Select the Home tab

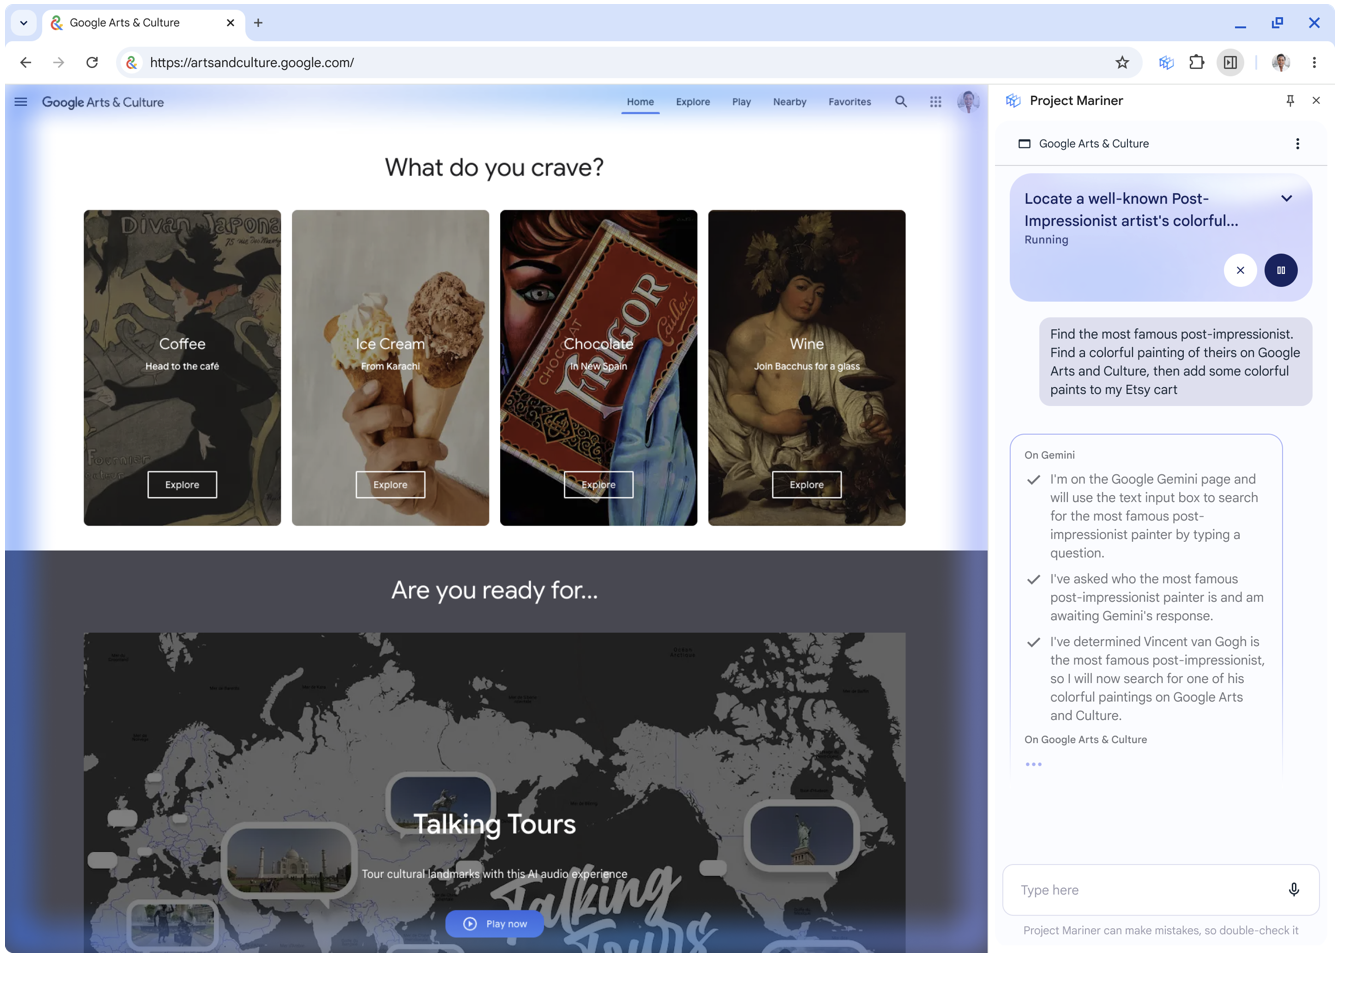pos(640,102)
